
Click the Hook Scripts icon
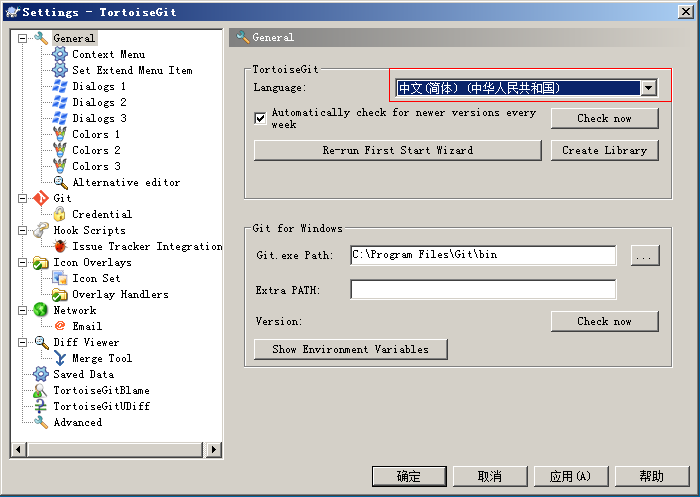(41, 230)
